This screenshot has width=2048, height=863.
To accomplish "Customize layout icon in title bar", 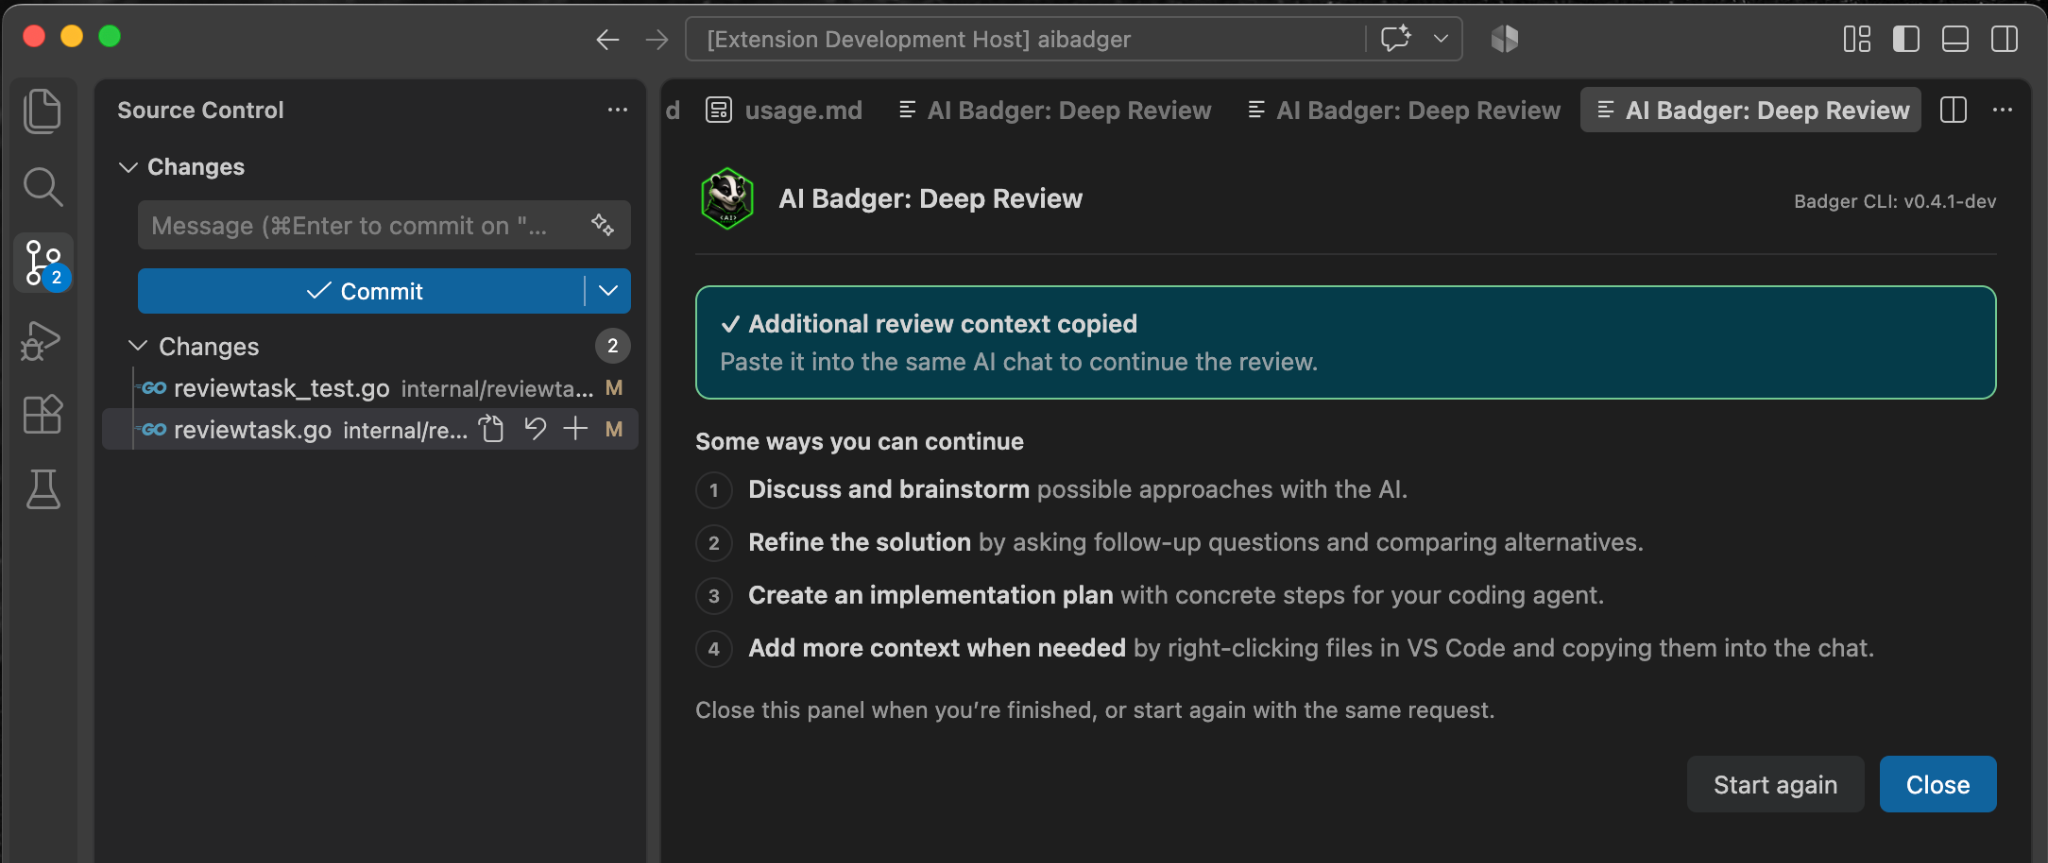I will click(1857, 39).
